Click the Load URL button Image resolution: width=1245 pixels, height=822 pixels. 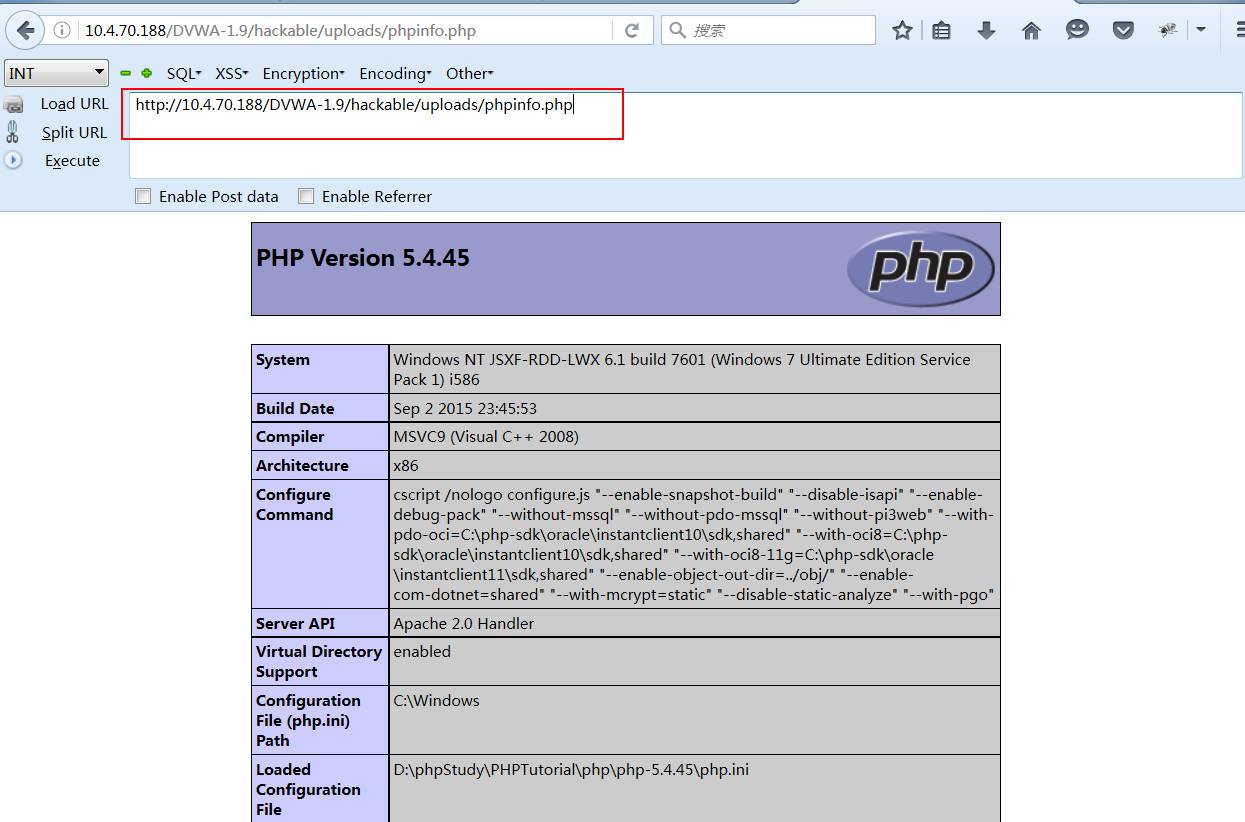point(74,104)
